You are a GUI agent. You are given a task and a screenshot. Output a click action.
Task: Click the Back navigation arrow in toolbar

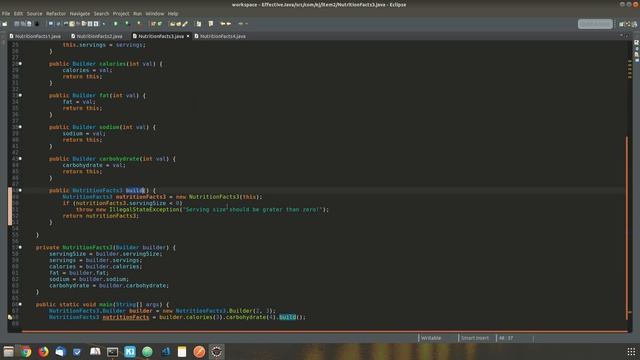point(222,24)
